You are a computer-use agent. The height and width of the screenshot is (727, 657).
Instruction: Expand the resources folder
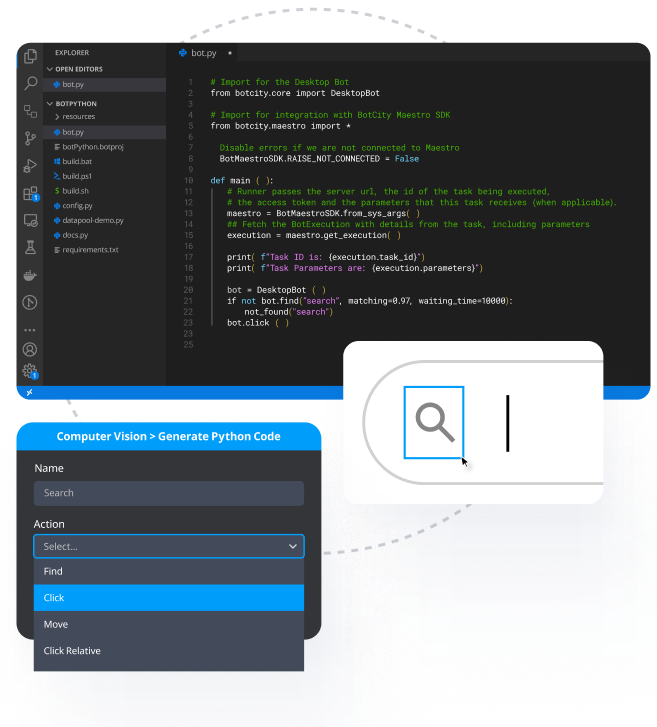point(79,117)
